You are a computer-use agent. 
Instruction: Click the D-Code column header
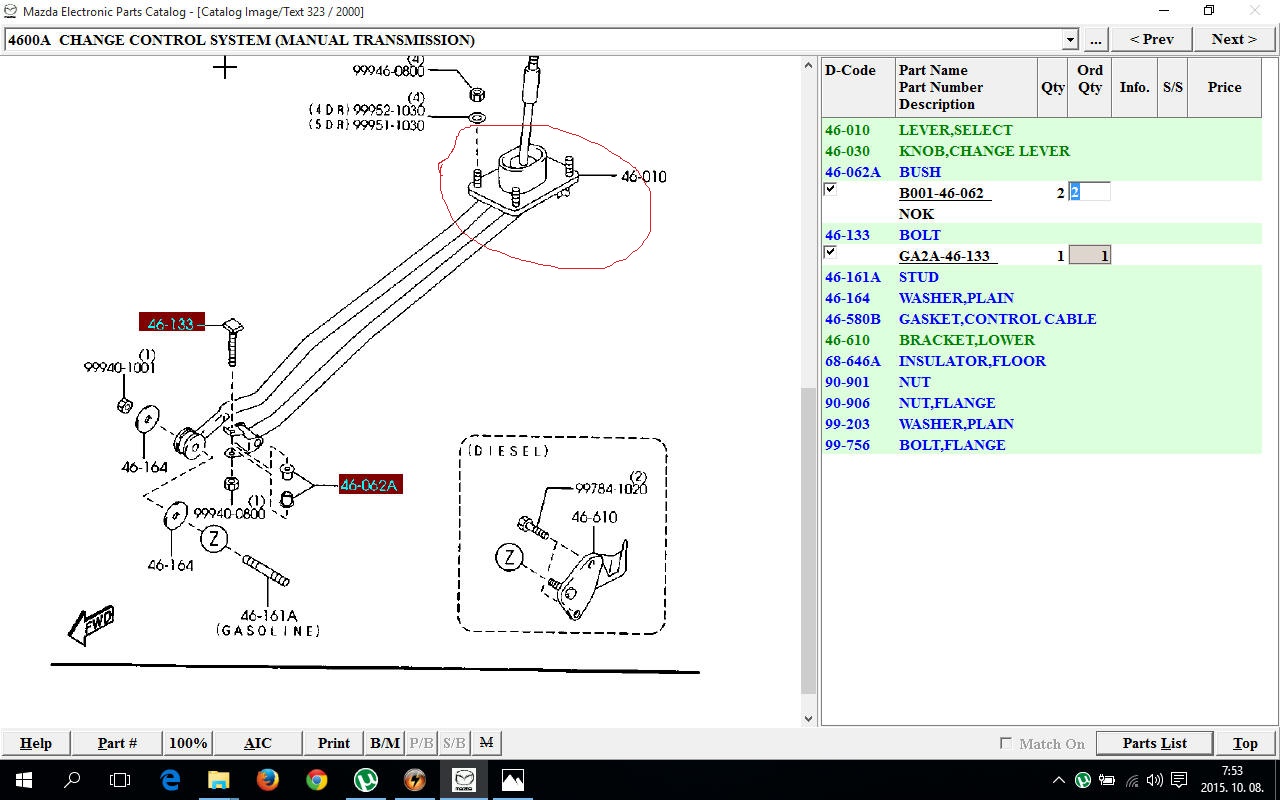[858, 87]
